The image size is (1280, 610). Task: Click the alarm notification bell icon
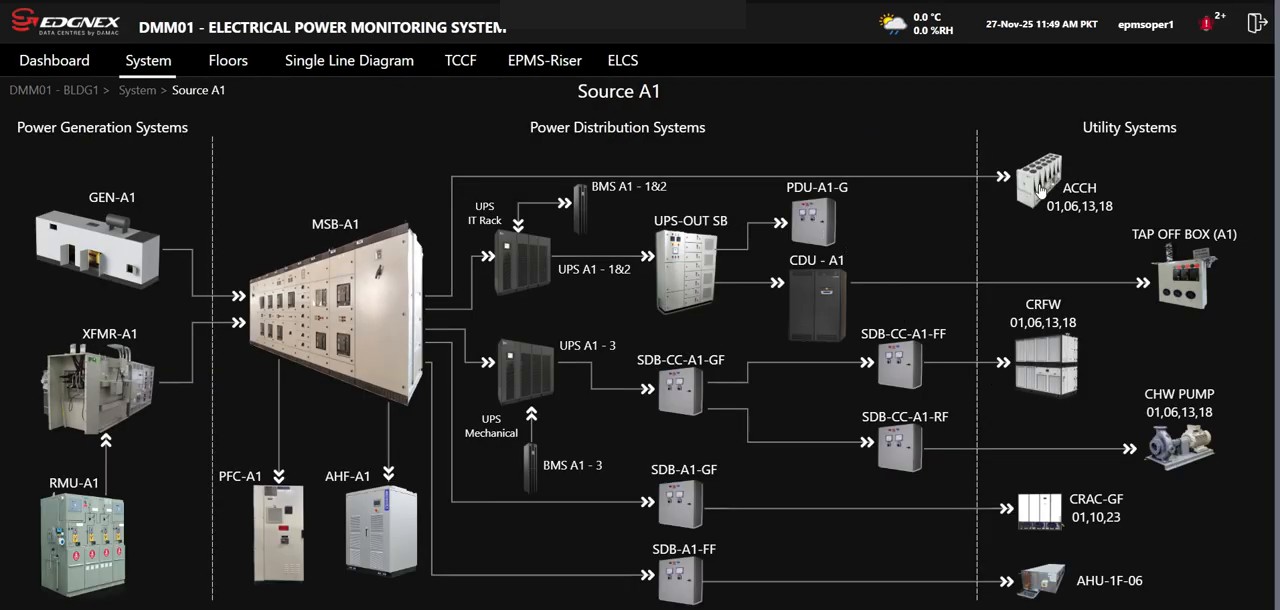click(x=1208, y=23)
